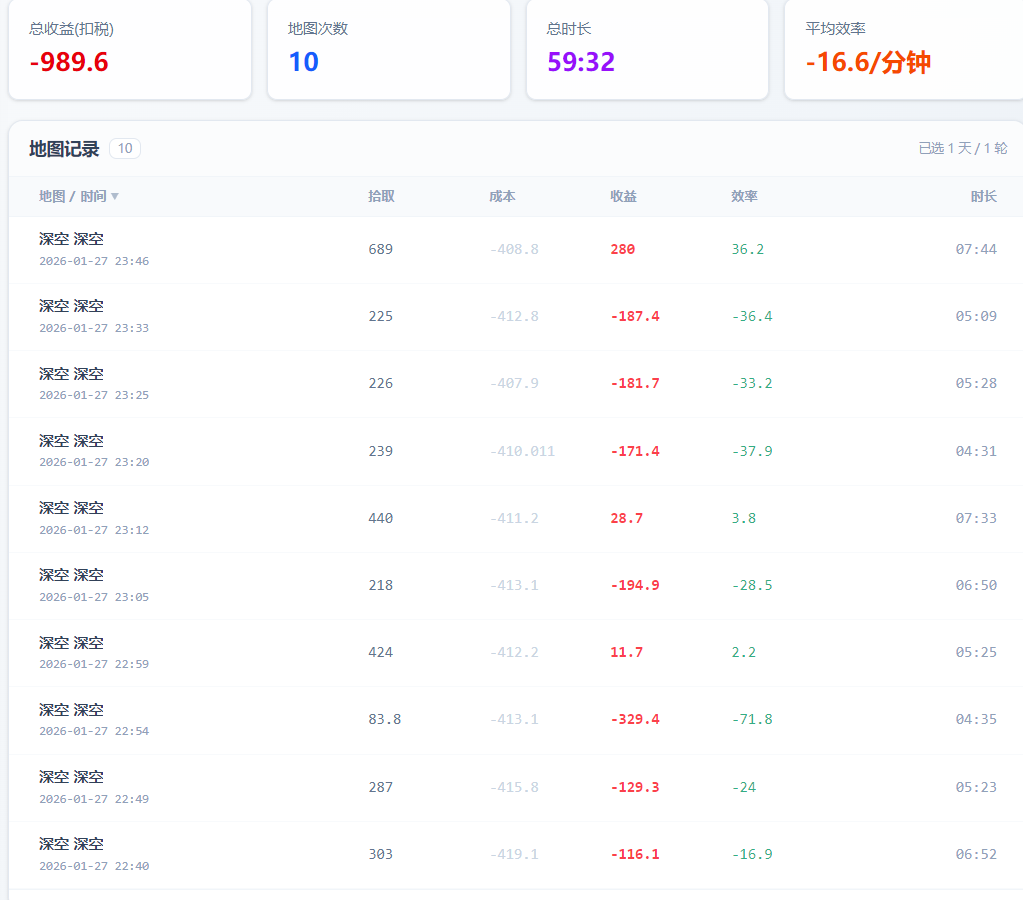Select the map record from 23:33
1023x900 pixels.
[94, 316]
